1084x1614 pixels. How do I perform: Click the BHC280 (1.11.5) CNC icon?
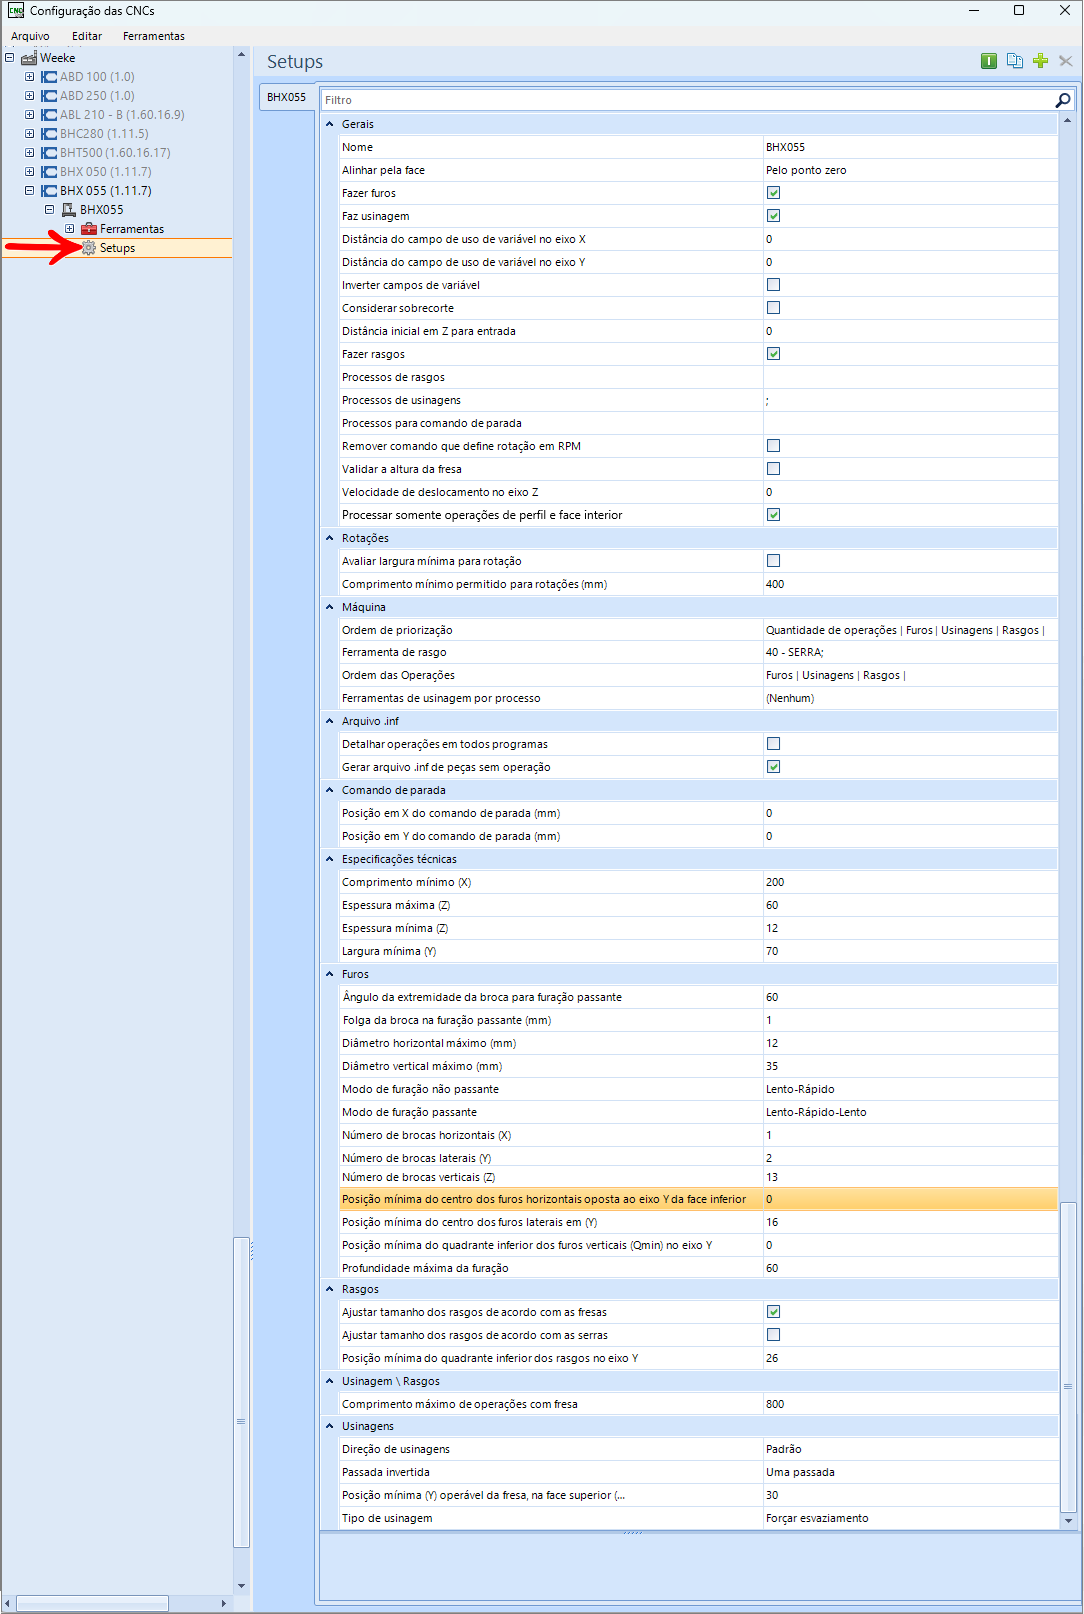tap(49, 134)
